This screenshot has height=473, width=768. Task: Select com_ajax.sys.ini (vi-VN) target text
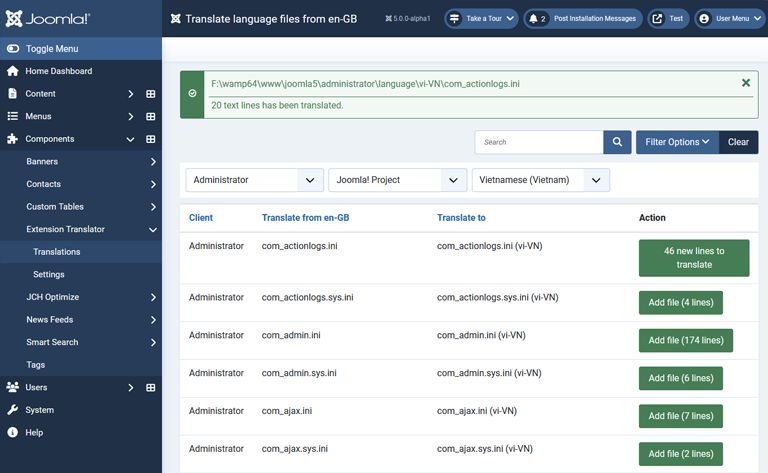pyautogui.click(x=484, y=449)
